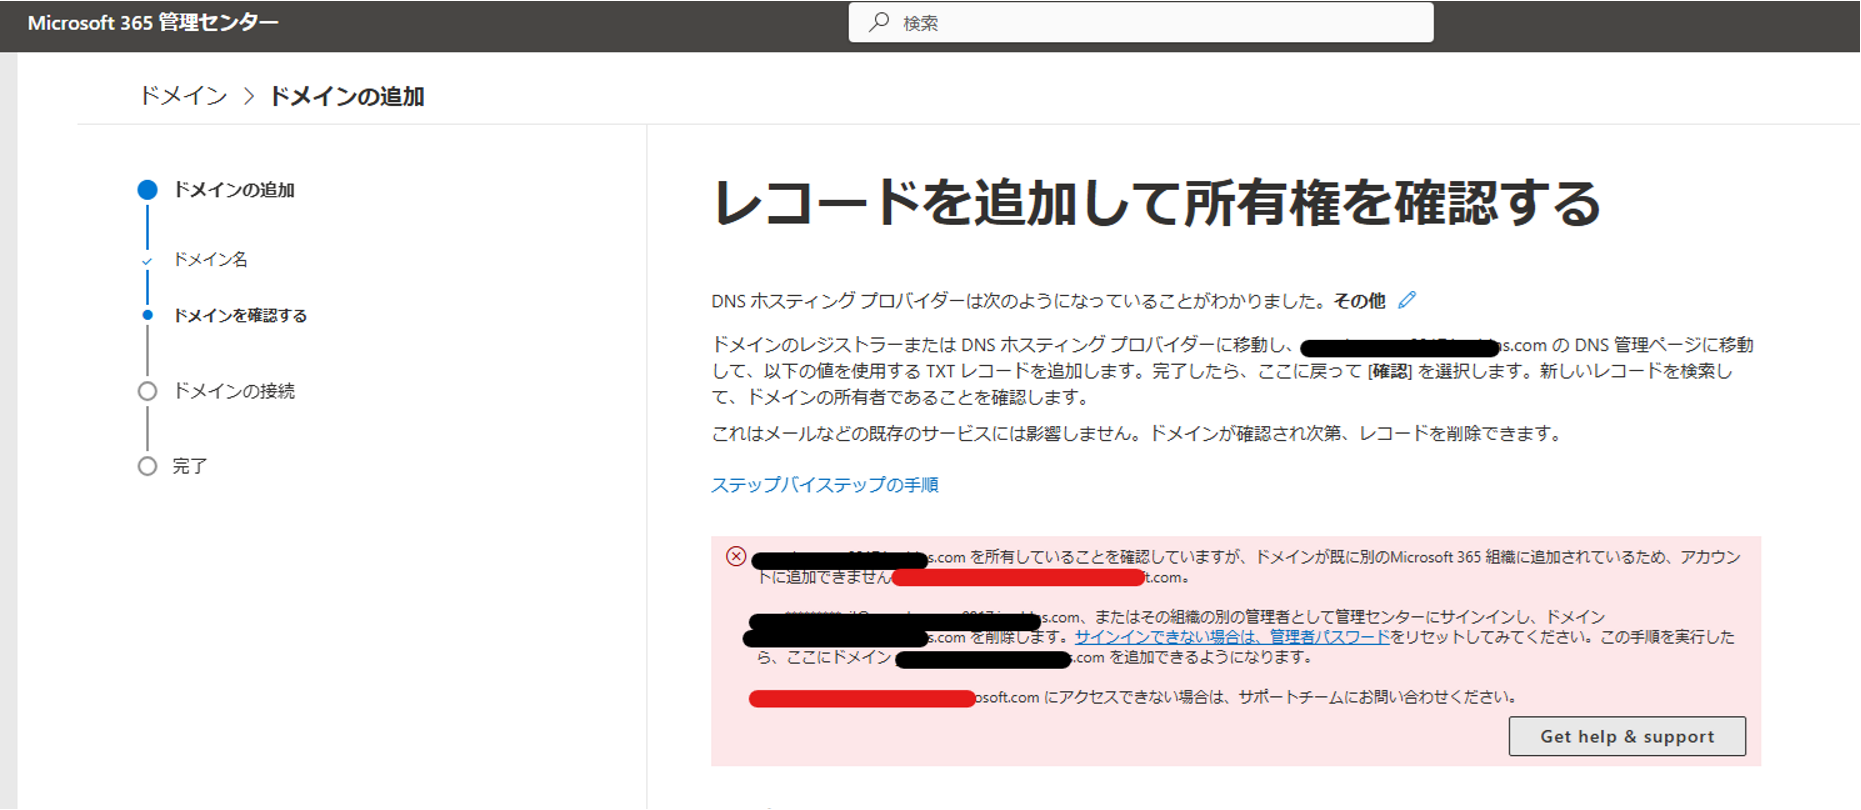Click the blue ドメインの追加 step circle
This screenshot has height=810, width=1861.
[x=147, y=190]
